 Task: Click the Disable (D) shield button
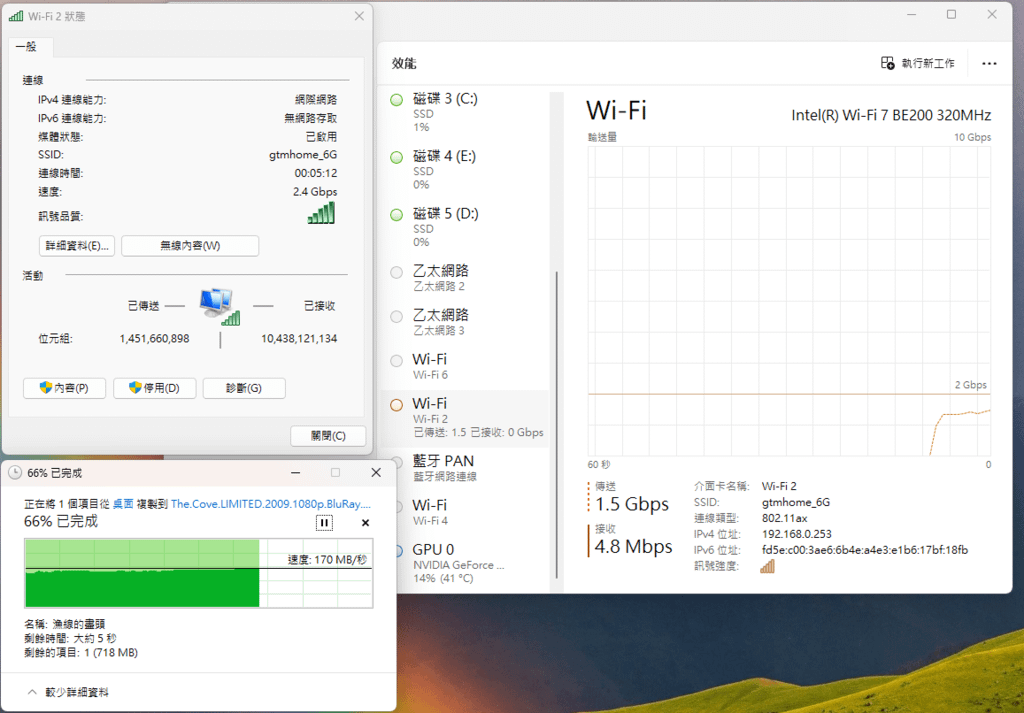(x=154, y=388)
